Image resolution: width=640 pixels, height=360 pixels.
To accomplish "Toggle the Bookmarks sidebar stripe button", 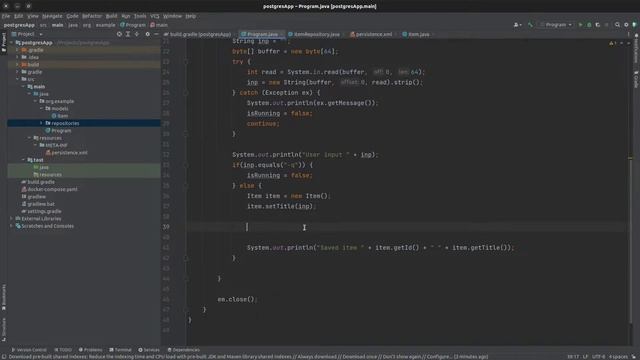I will click(x=4, y=298).
